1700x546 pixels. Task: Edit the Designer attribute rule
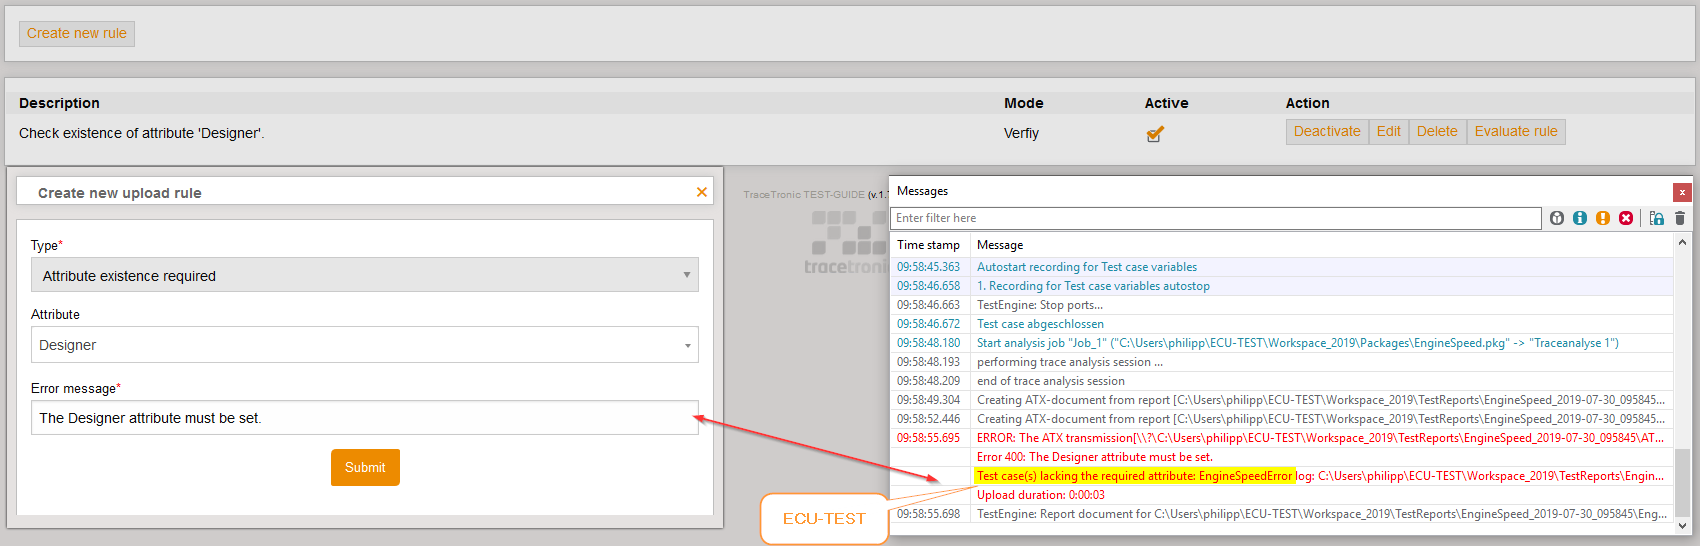(x=1388, y=132)
